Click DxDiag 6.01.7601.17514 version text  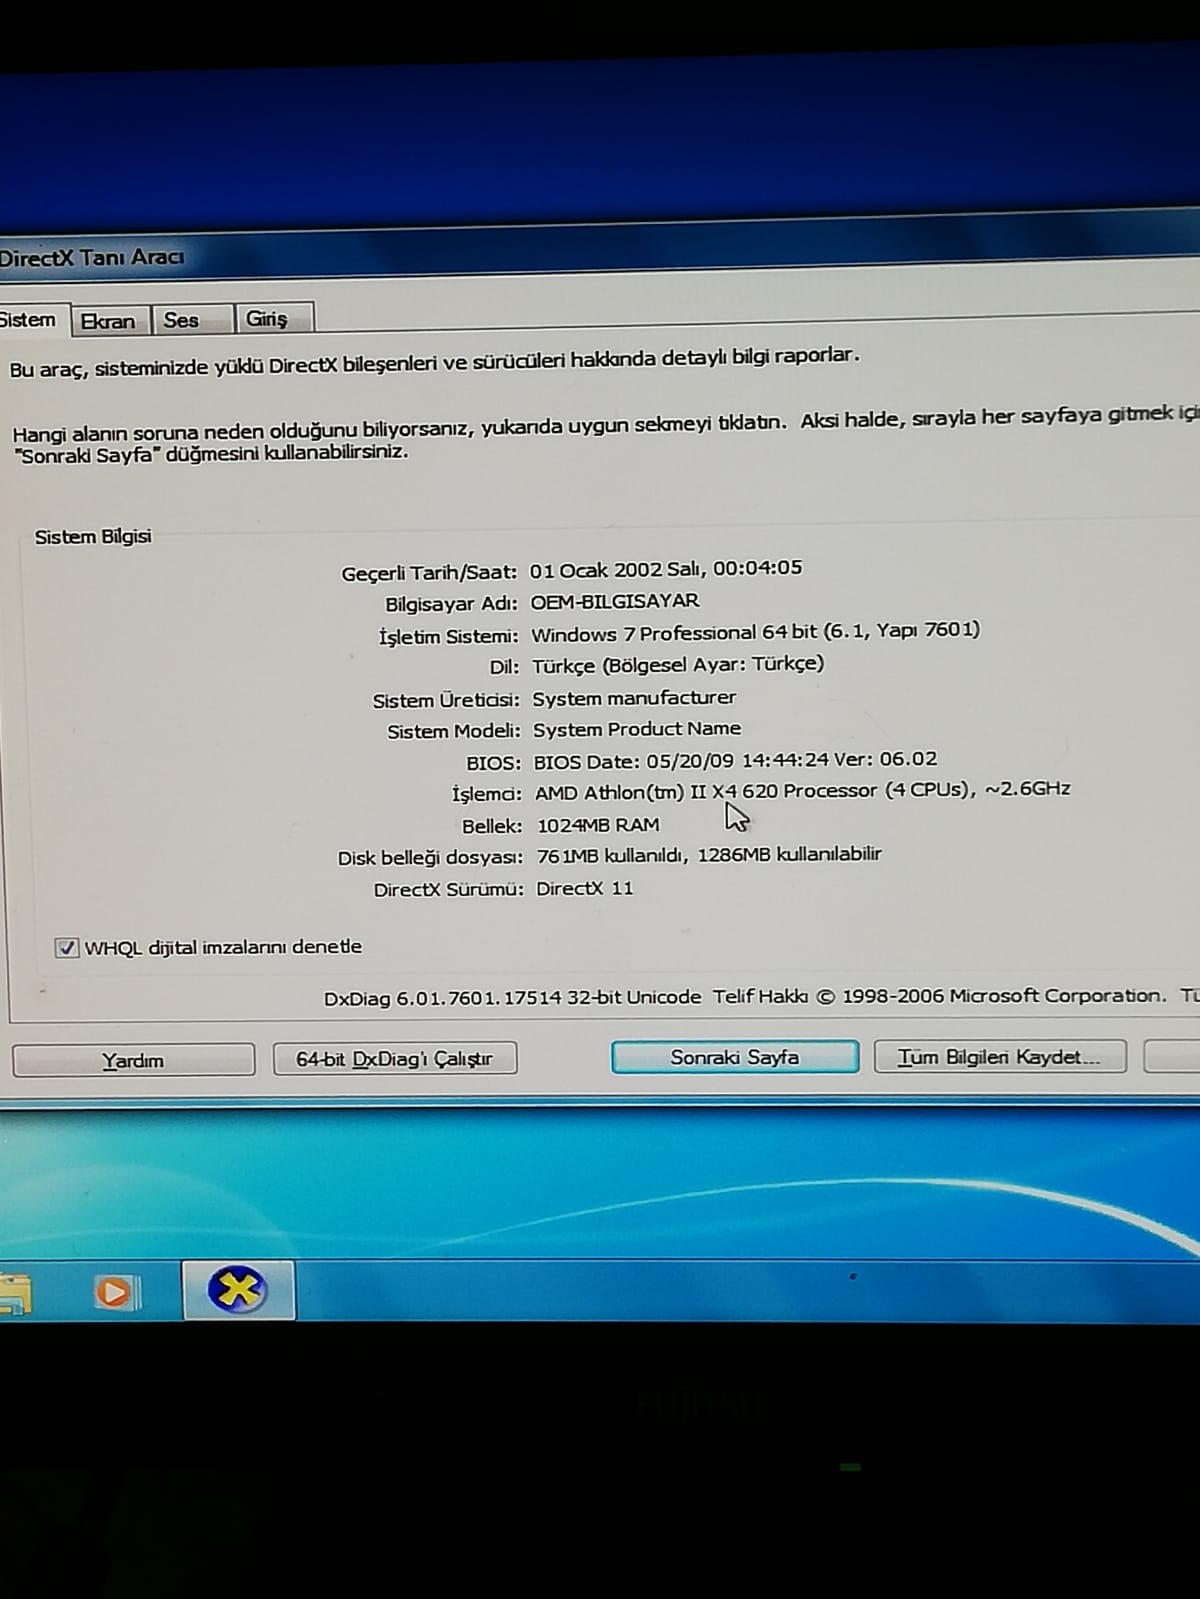coord(512,997)
